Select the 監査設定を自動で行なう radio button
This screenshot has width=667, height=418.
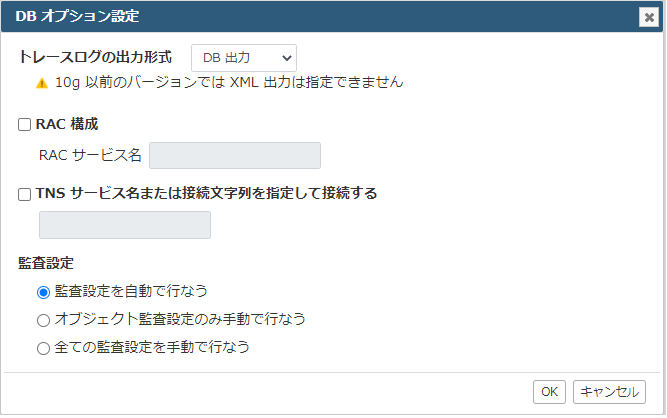pyautogui.click(x=43, y=293)
